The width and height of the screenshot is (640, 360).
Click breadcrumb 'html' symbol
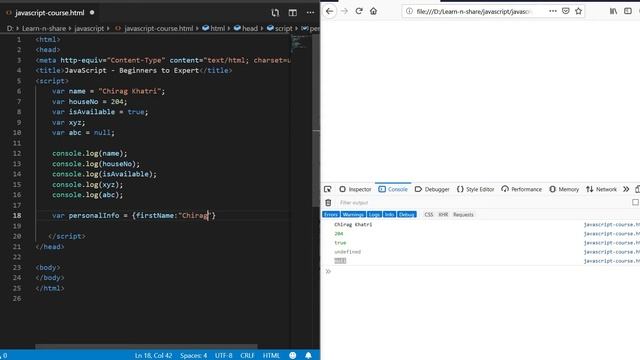[213, 28]
